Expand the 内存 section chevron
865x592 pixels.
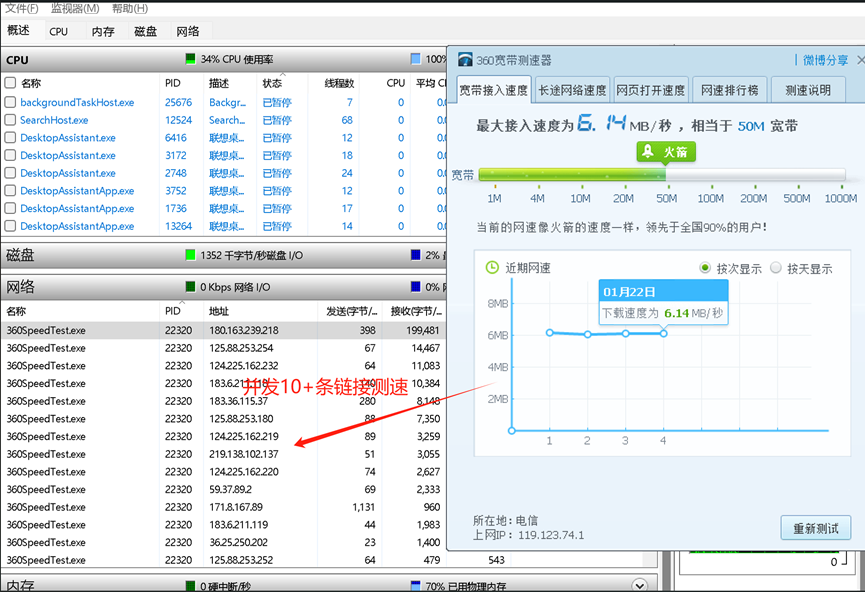pyautogui.click(x=639, y=585)
